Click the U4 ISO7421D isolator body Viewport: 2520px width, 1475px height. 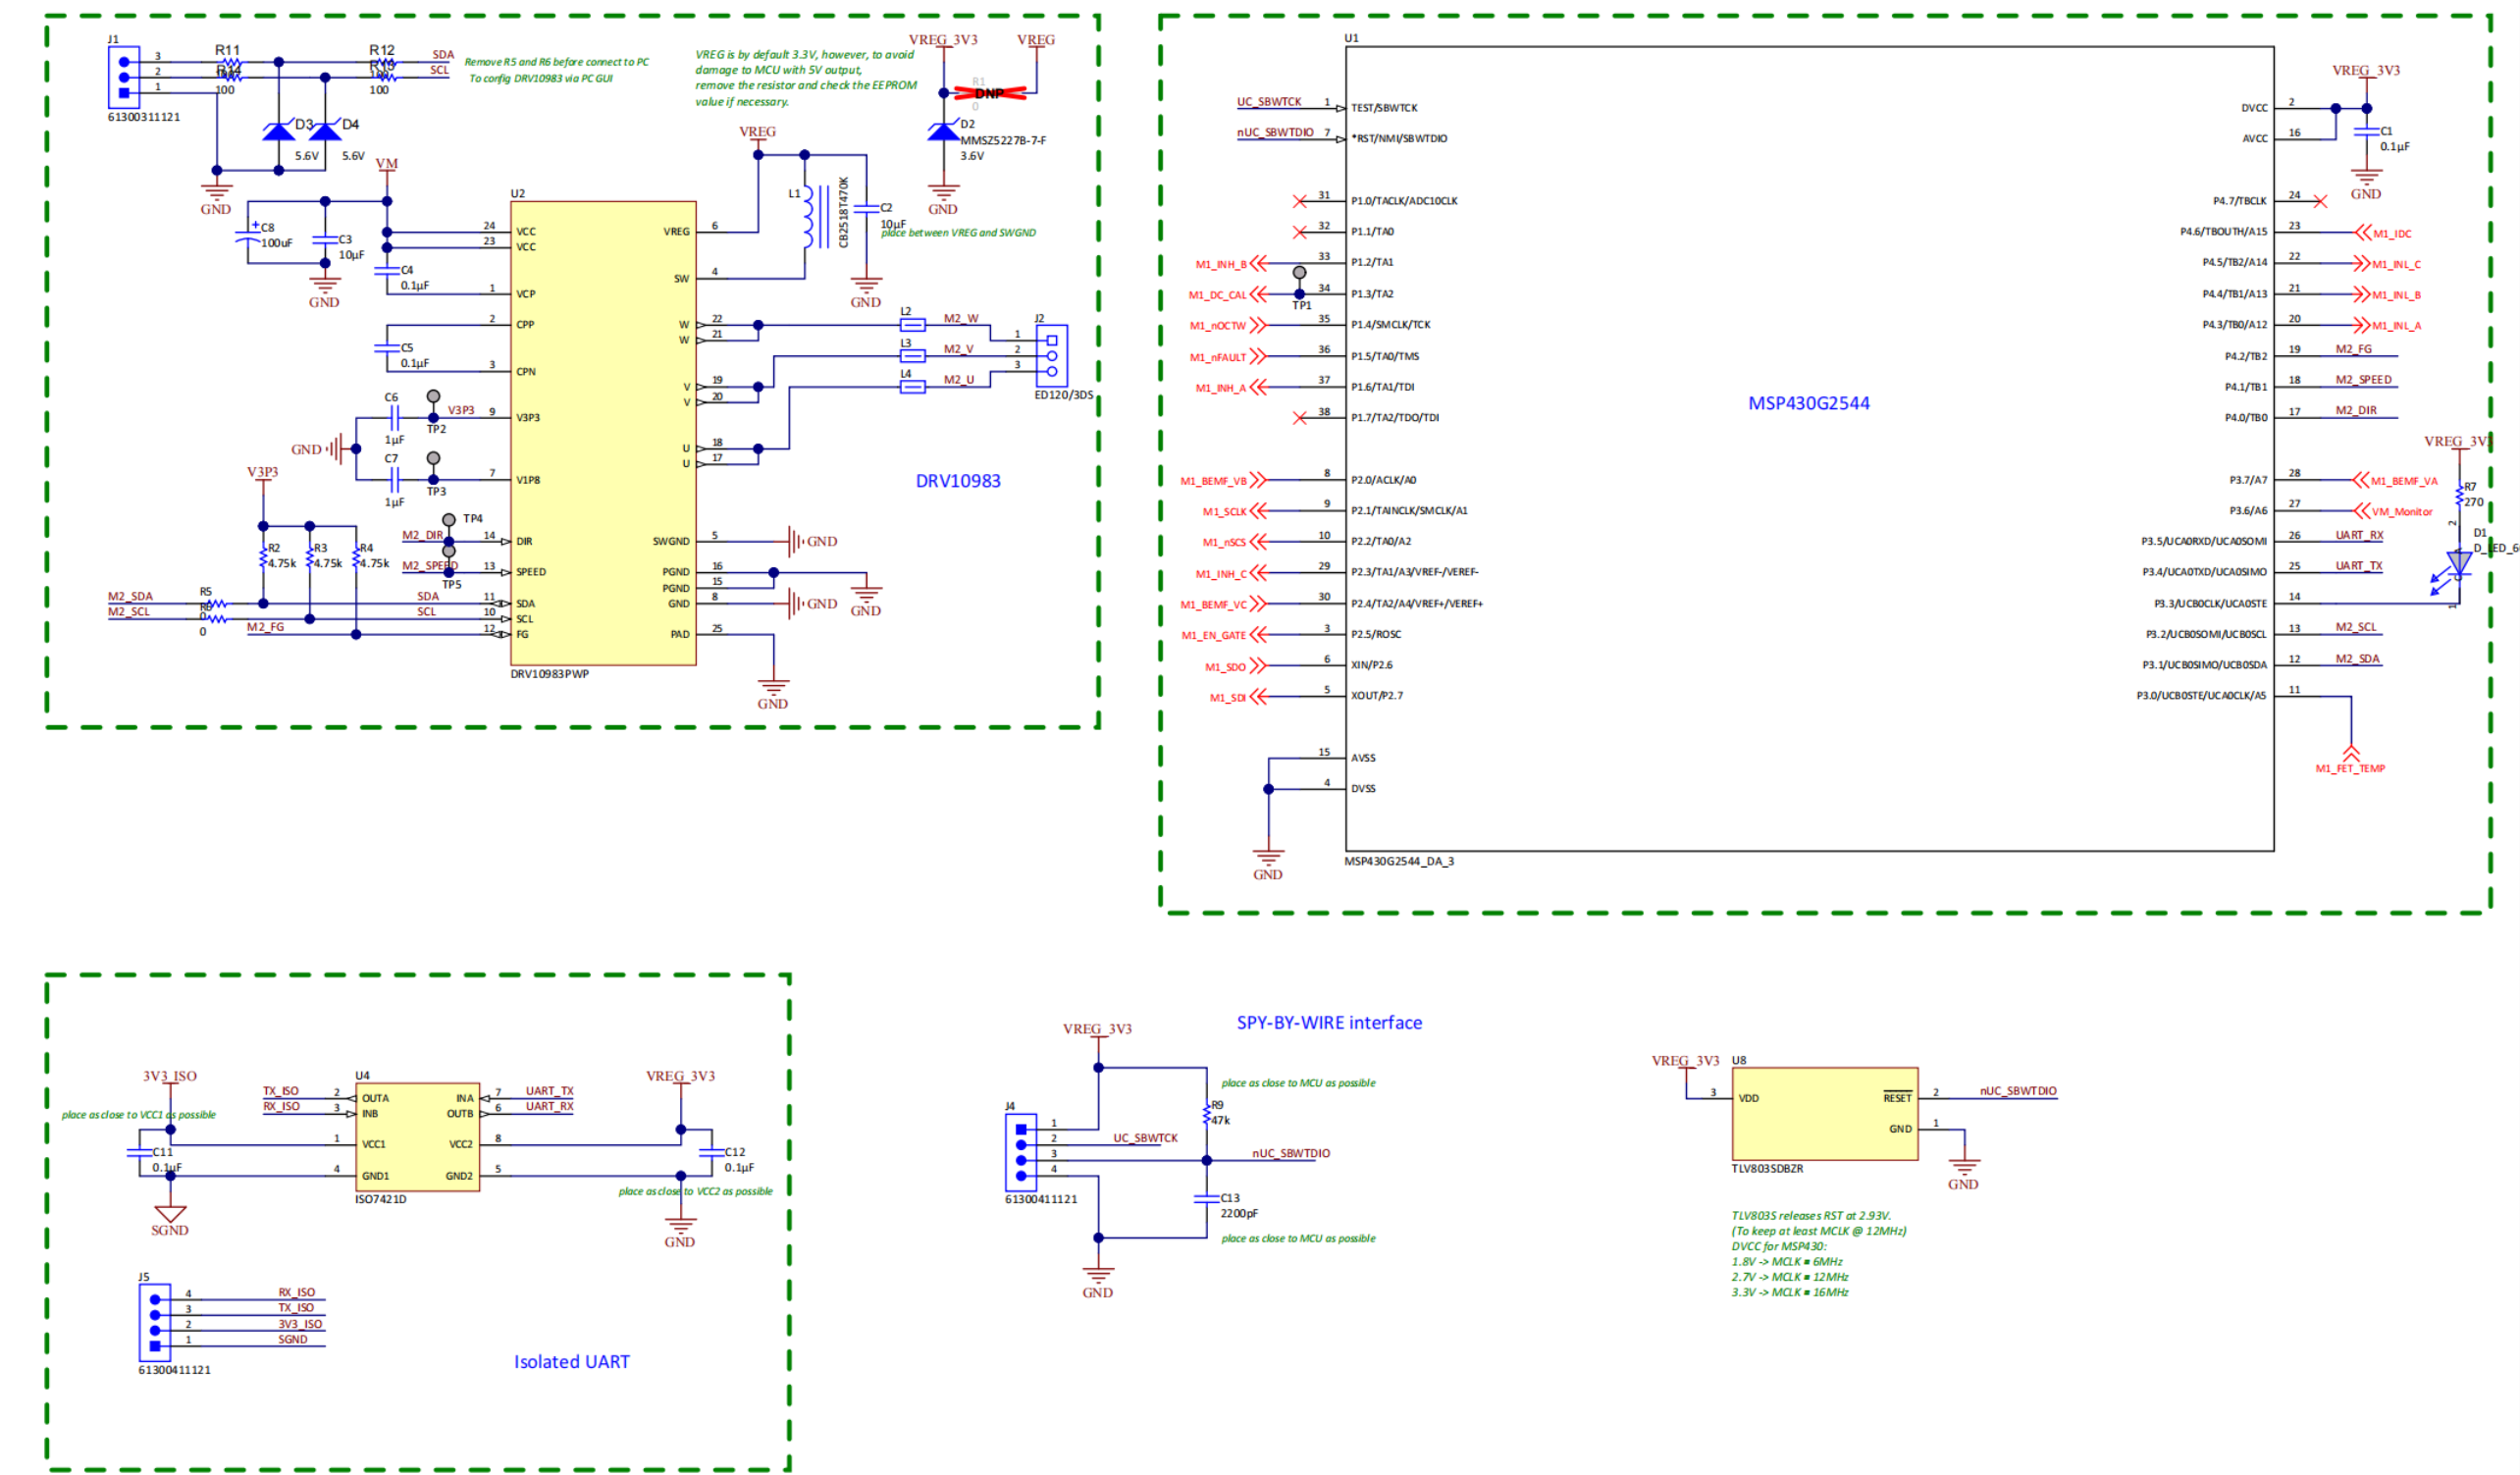click(417, 1137)
